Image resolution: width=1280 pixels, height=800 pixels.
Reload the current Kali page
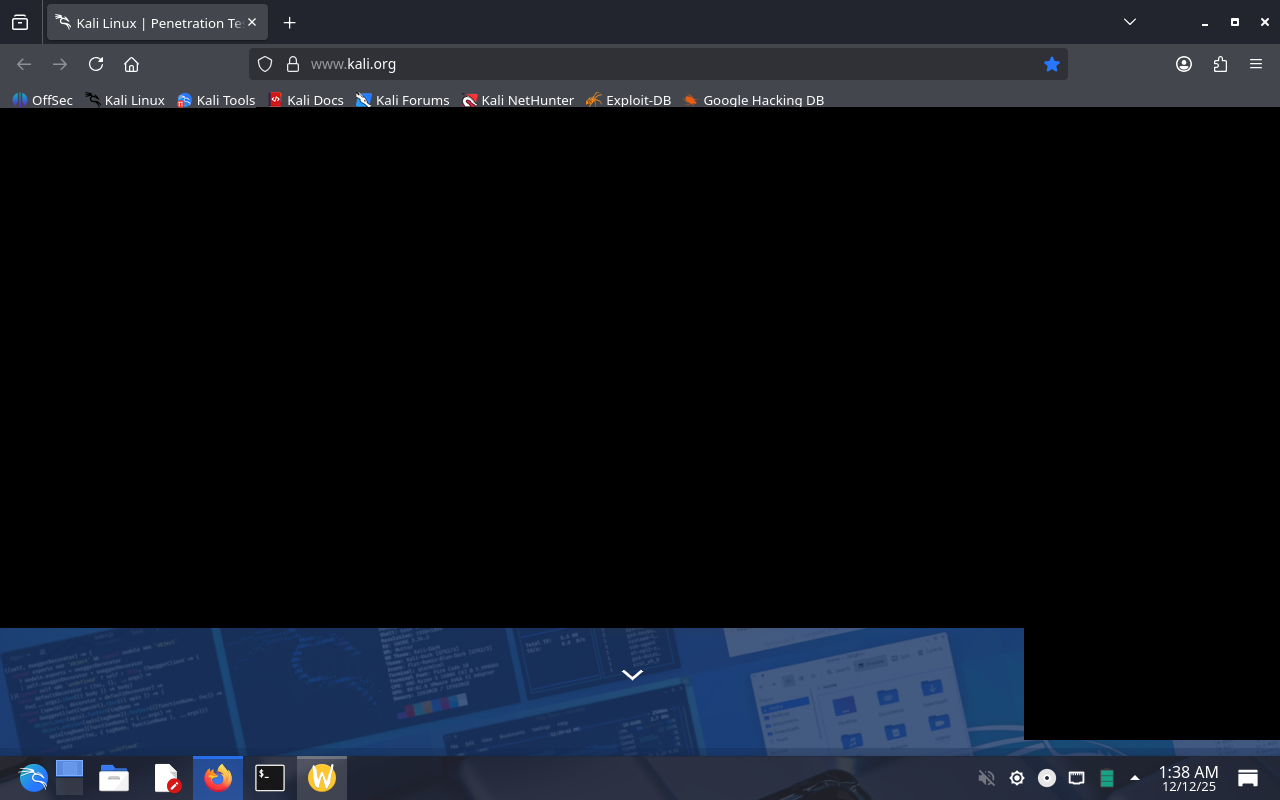click(96, 64)
